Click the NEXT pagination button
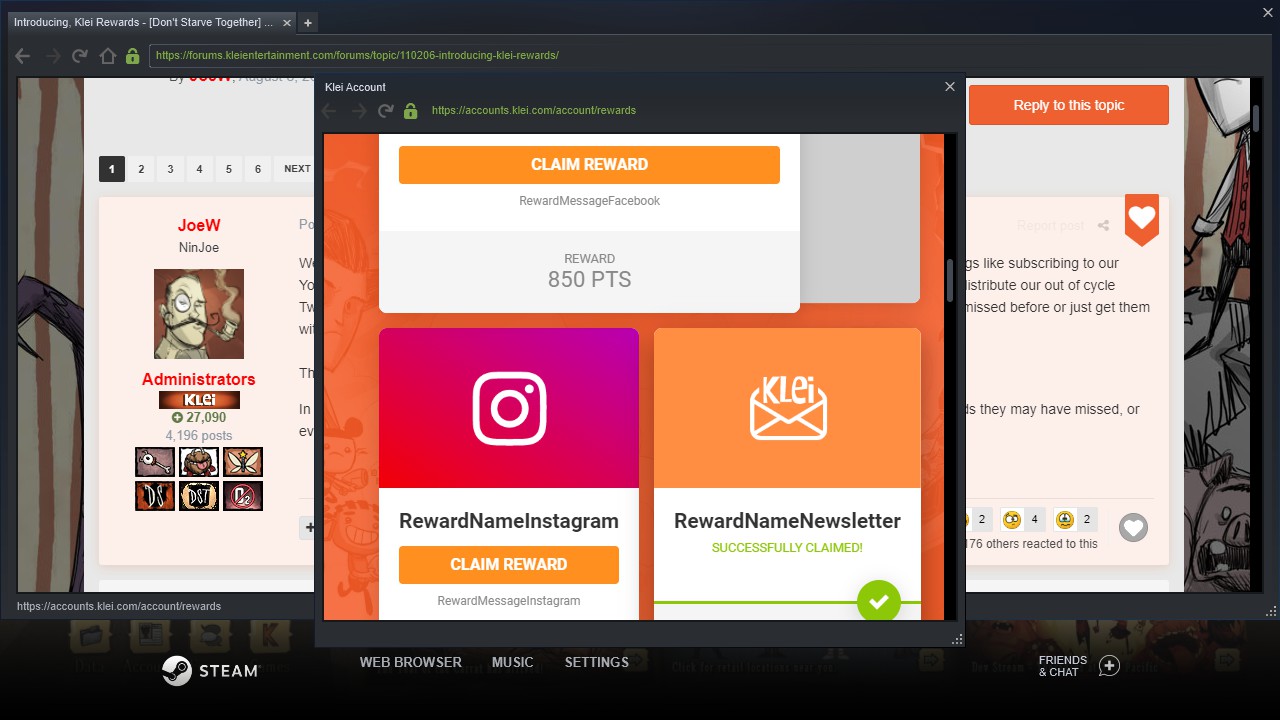Viewport: 1280px width, 720px height. point(297,169)
